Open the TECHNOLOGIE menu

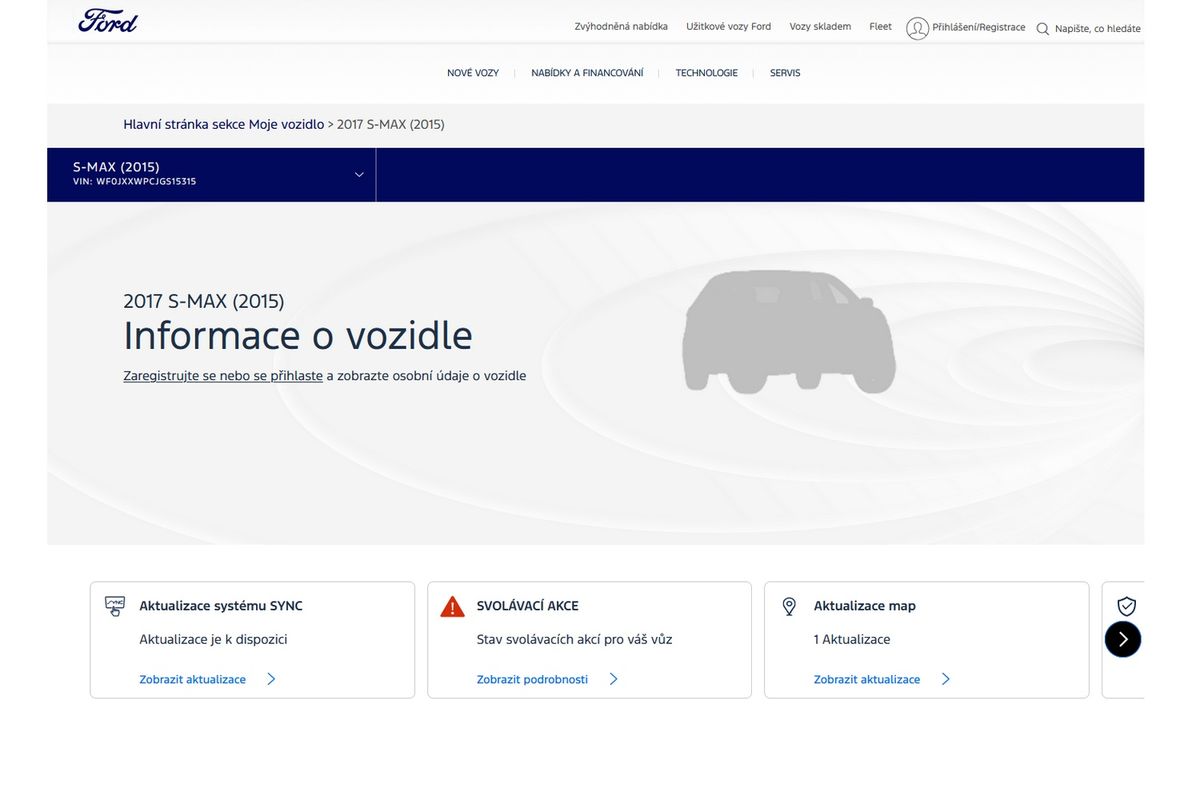(706, 73)
